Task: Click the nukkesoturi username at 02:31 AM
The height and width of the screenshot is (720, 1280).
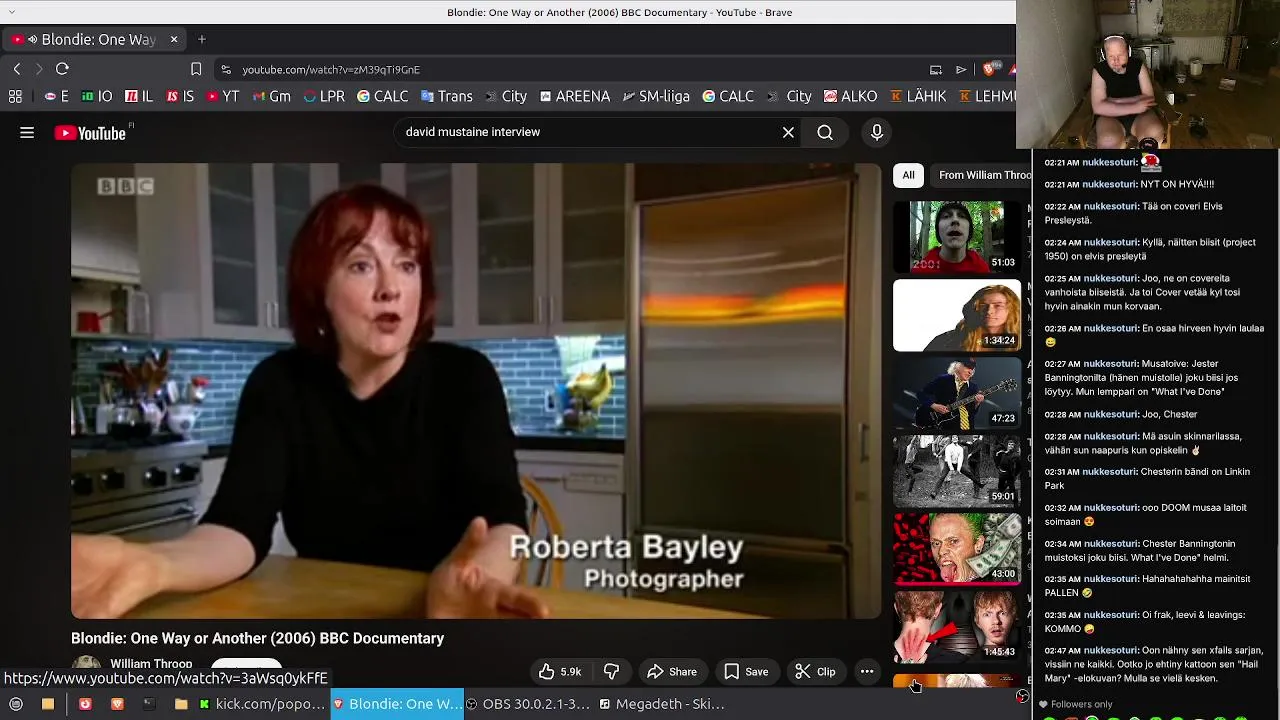Action: (1110, 472)
